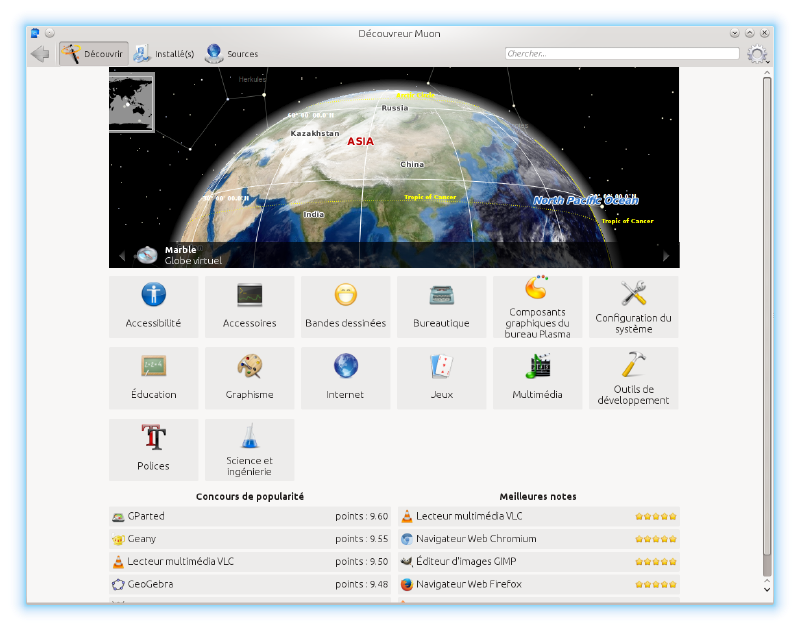Image resolution: width=800 pixels, height=631 pixels.
Task: Open the settings gear menu
Action: pos(757,54)
